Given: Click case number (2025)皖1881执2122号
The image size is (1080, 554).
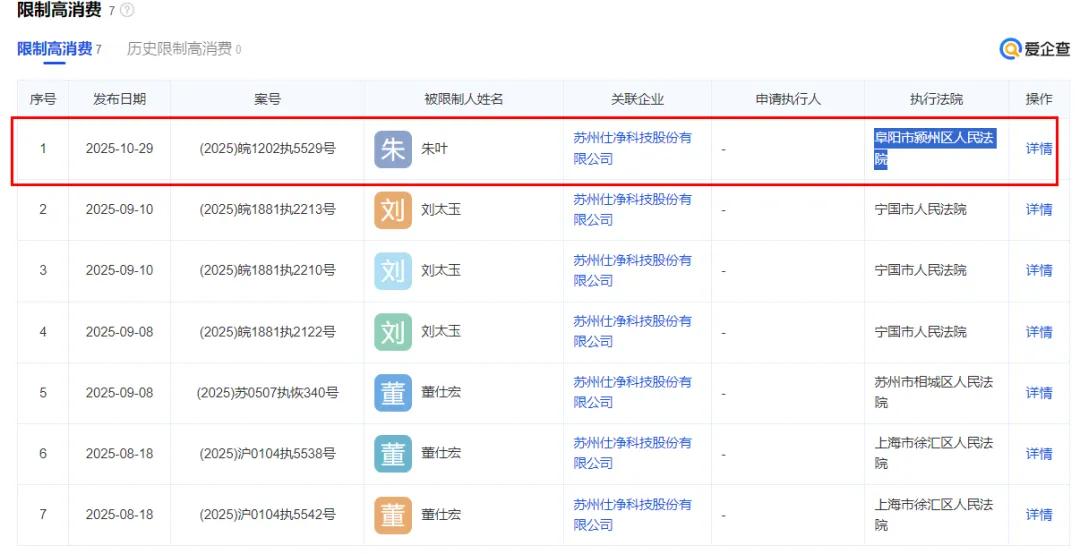Looking at the screenshot, I should coord(267,331).
